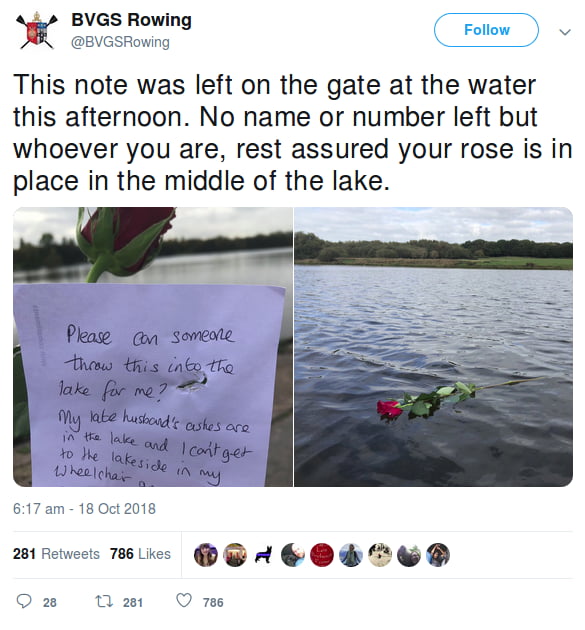This screenshot has width=585, height=630.
Task: Open the tweet timestamp 18 Oct 2018
Action: [x=84, y=509]
